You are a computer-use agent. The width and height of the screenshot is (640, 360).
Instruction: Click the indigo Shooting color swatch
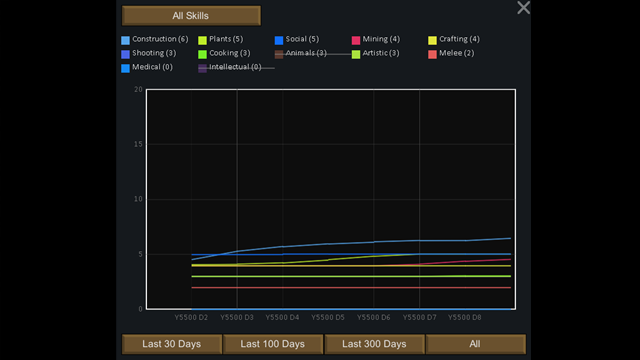[x=125, y=54]
